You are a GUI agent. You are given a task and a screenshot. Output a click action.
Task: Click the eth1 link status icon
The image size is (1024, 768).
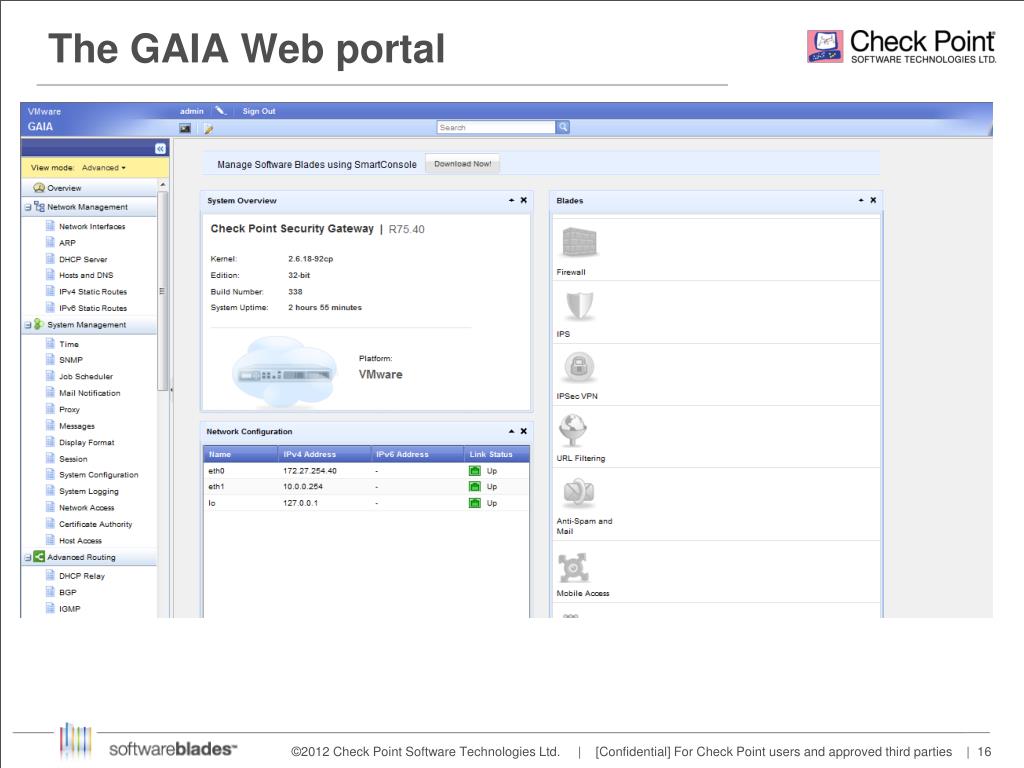coord(475,487)
